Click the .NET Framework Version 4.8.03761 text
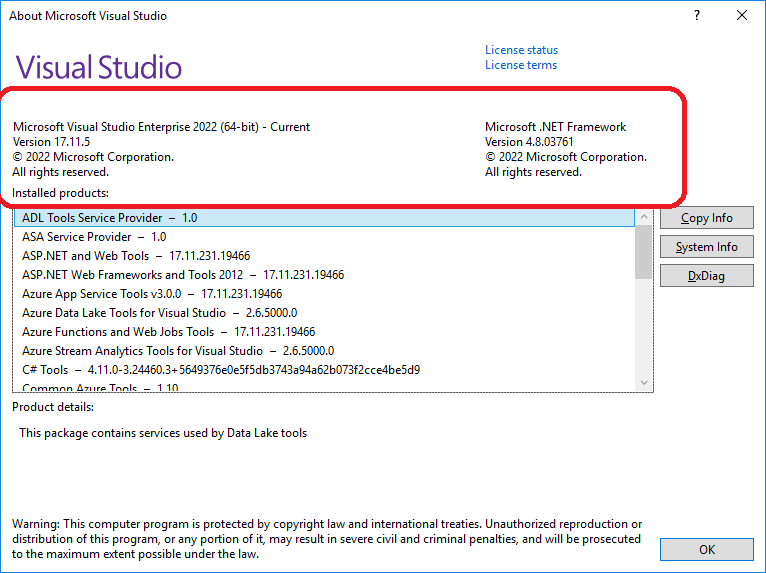This screenshot has height=573, width=766. (x=529, y=142)
